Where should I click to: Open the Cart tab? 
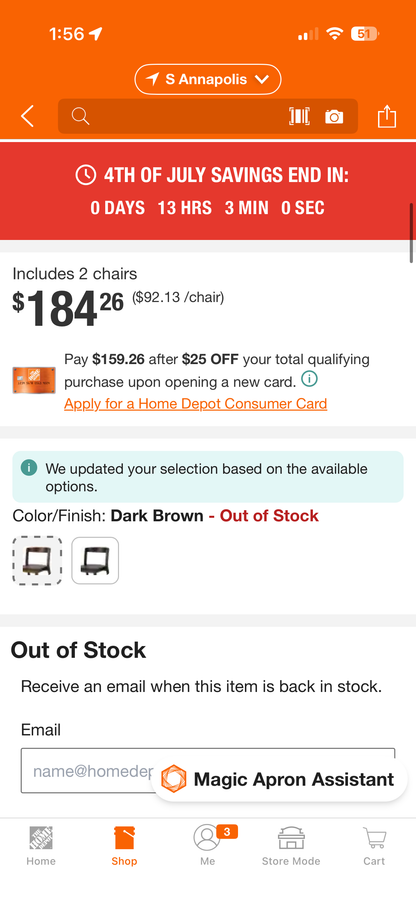click(374, 846)
